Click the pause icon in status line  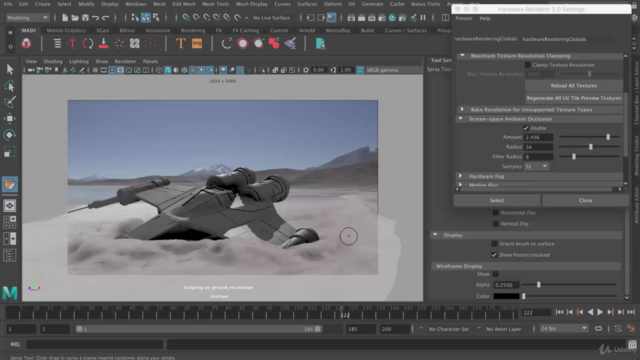tap(423, 18)
